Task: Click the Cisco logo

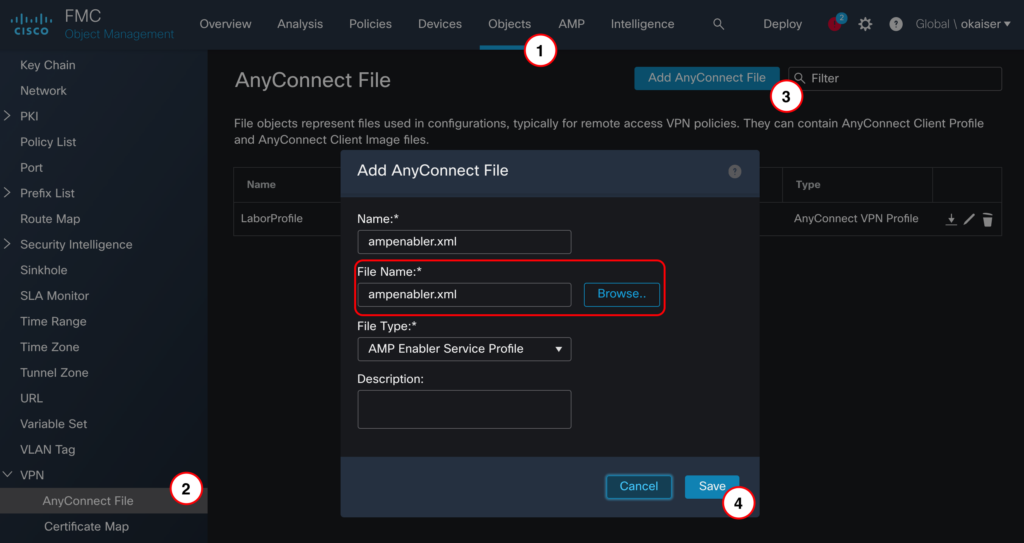Action: pyautogui.click(x=31, y=24)
